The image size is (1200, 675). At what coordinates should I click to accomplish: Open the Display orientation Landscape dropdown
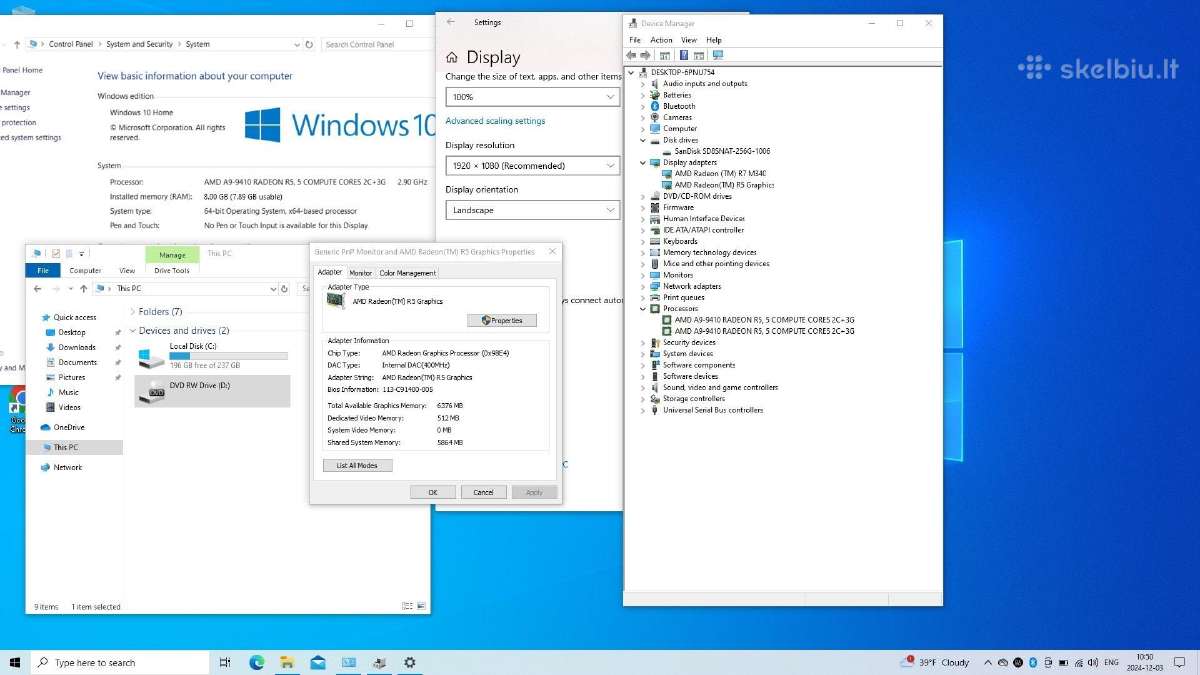(x=533, y=210)
